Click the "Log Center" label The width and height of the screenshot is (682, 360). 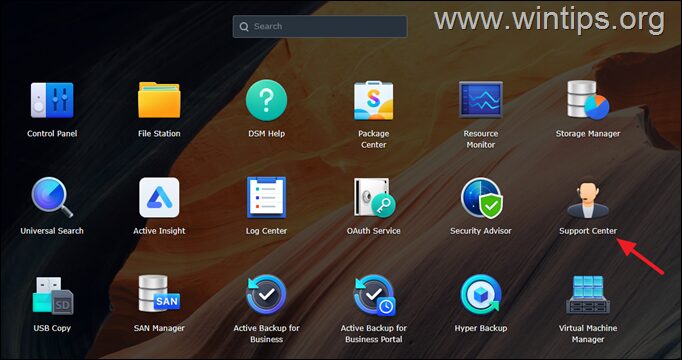[266, 231]
